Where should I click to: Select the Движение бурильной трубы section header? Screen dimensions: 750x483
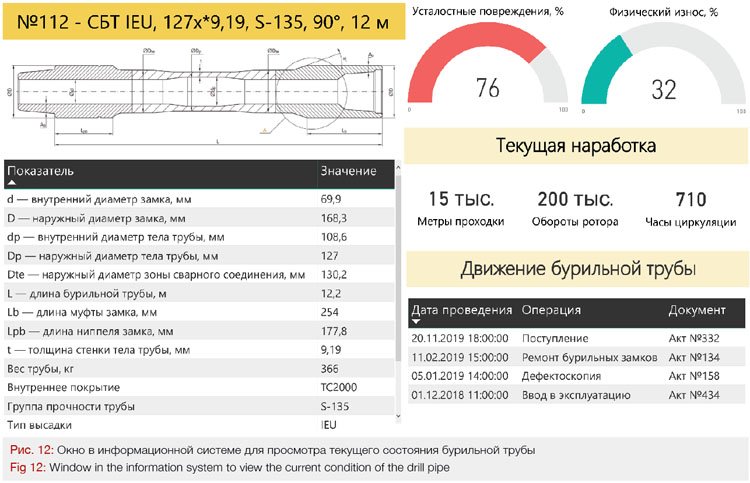pyautogui.click(x=576, y=268)
